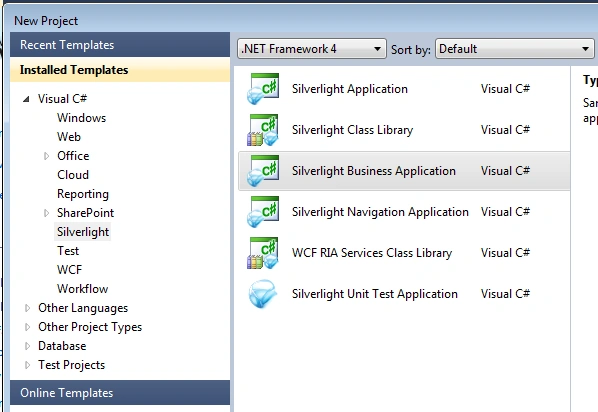Select the WCF RIA Services Class Library icon
Screen dimensions: 598x412
coord(263,253)
